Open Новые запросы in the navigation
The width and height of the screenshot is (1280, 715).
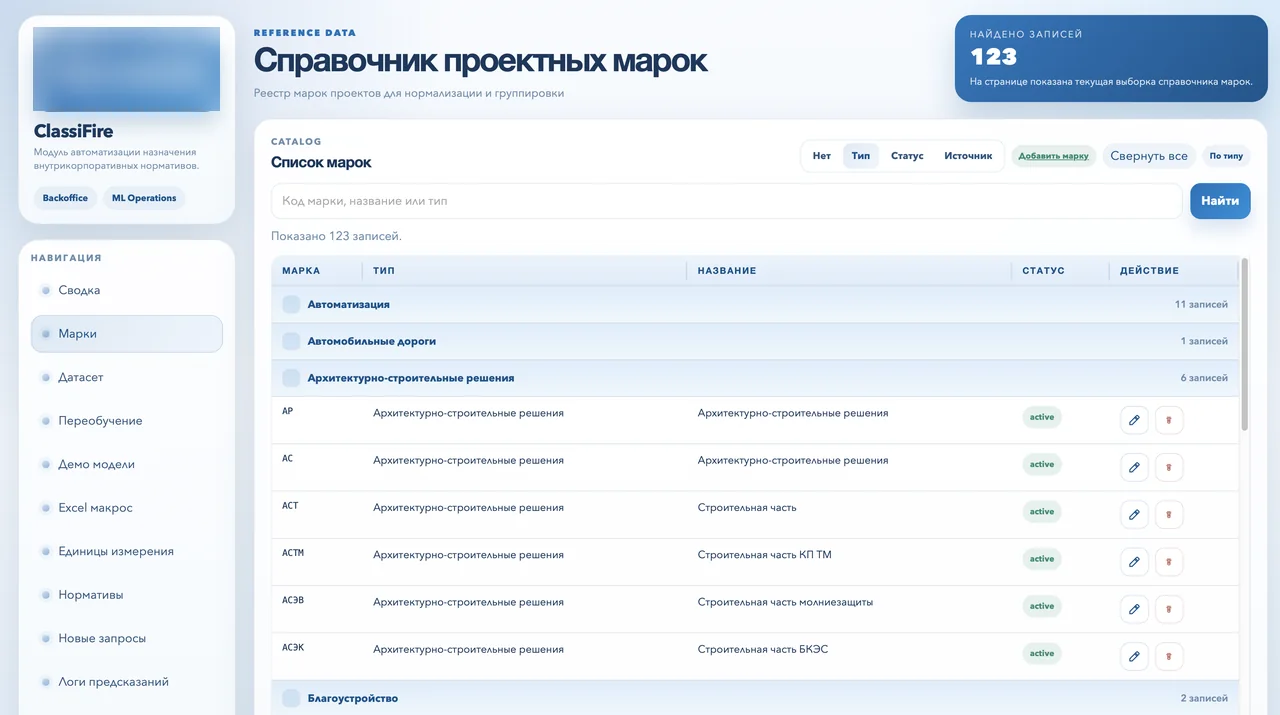[x=127, y=638]
